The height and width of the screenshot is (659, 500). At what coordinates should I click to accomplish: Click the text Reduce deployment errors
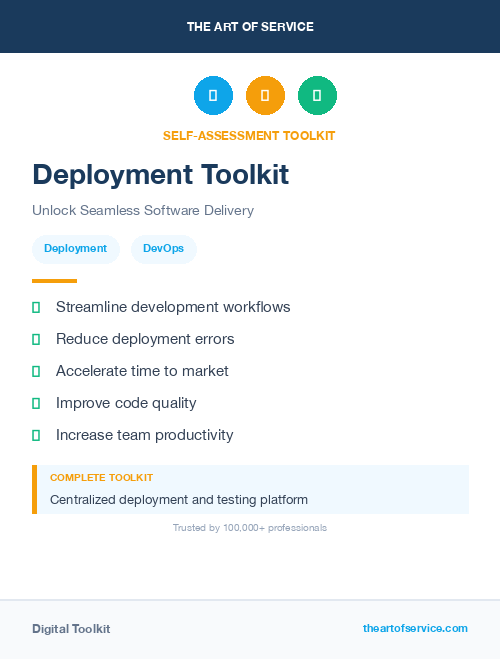[x=145, y=339]
